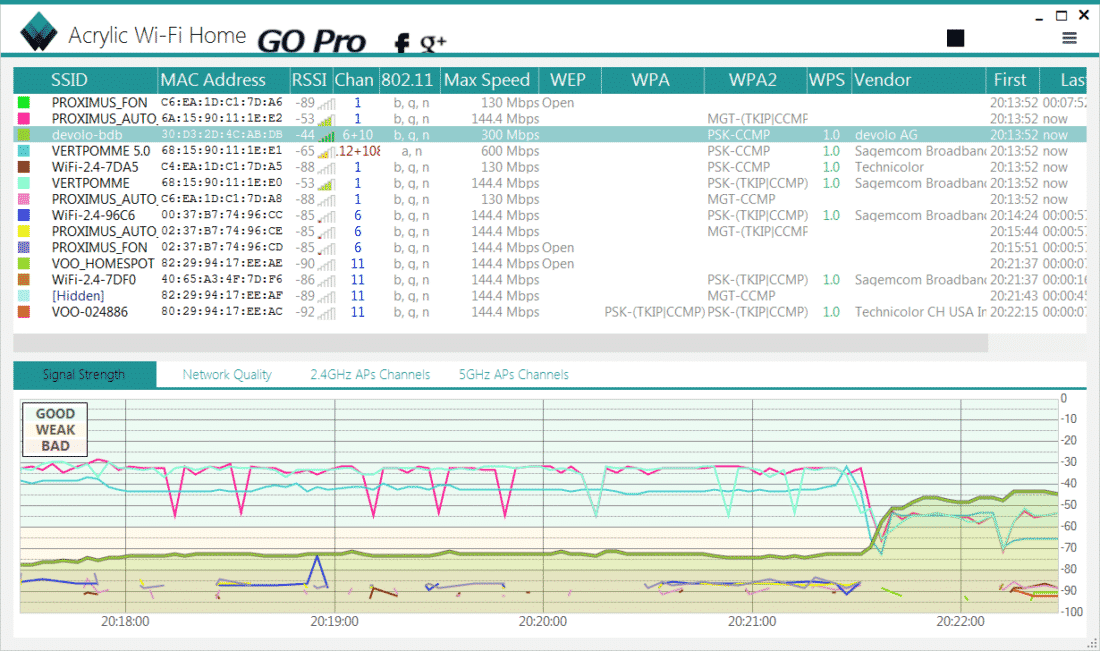Screen dimensions: 1100x651
Task: Open the 5GHz APs Channels tab
Action: (514, 375)
